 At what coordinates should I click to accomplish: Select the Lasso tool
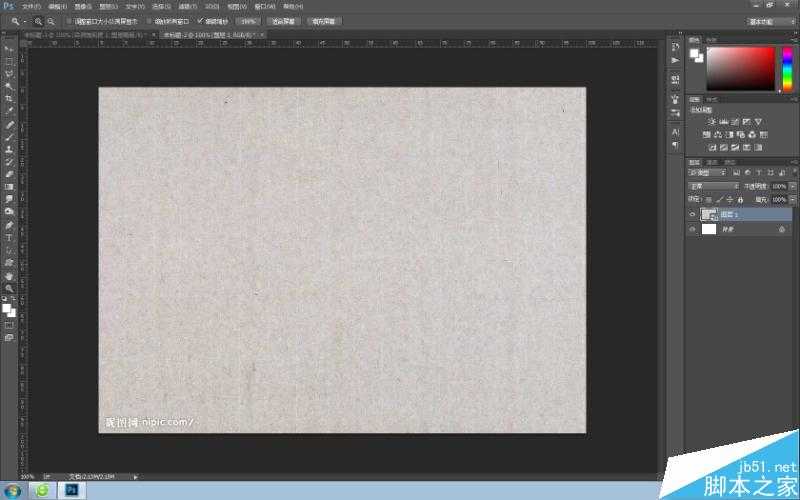point(9,74)
